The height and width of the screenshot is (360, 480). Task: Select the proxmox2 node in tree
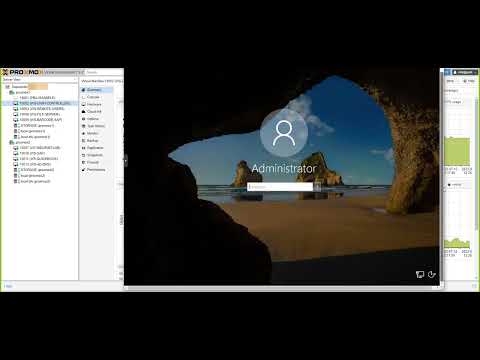(x=22, y=142)
